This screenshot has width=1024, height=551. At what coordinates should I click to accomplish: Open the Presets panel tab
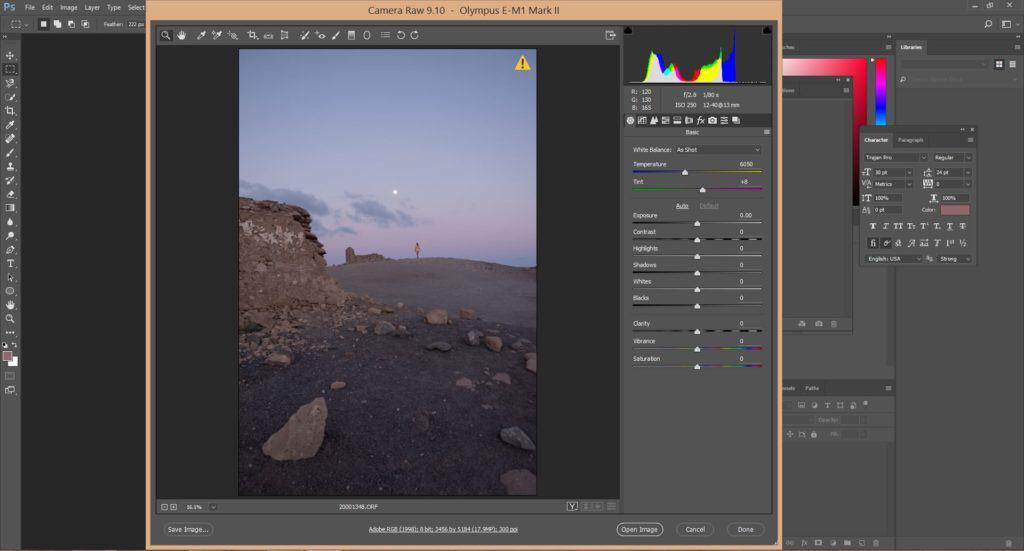pyautogui.click(x=724, y=120)
